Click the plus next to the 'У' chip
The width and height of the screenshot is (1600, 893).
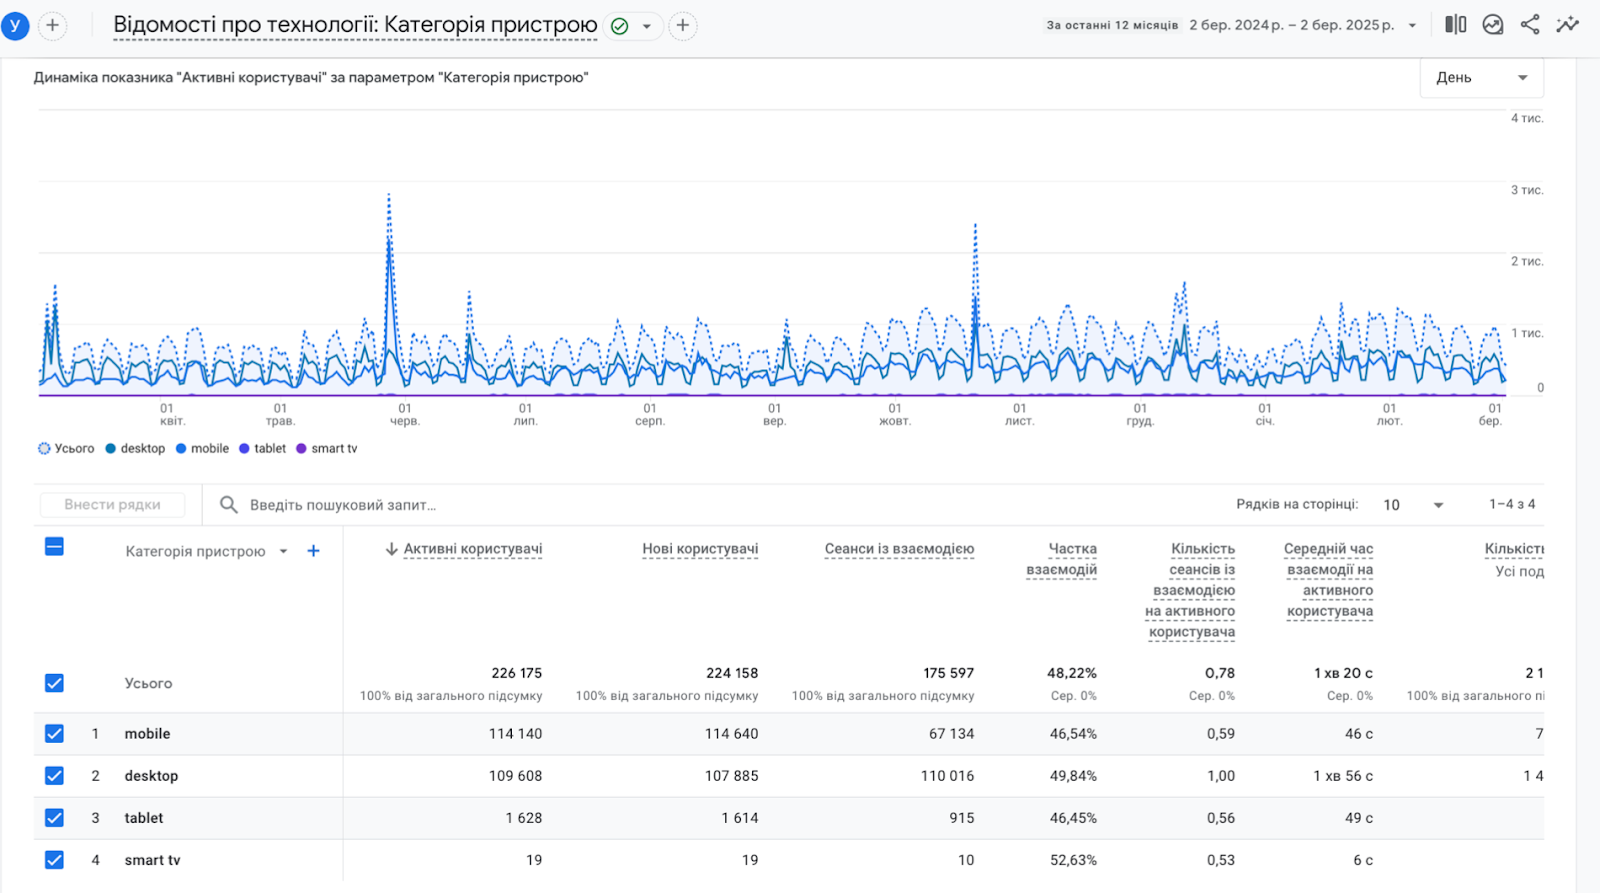click(52, 25)
